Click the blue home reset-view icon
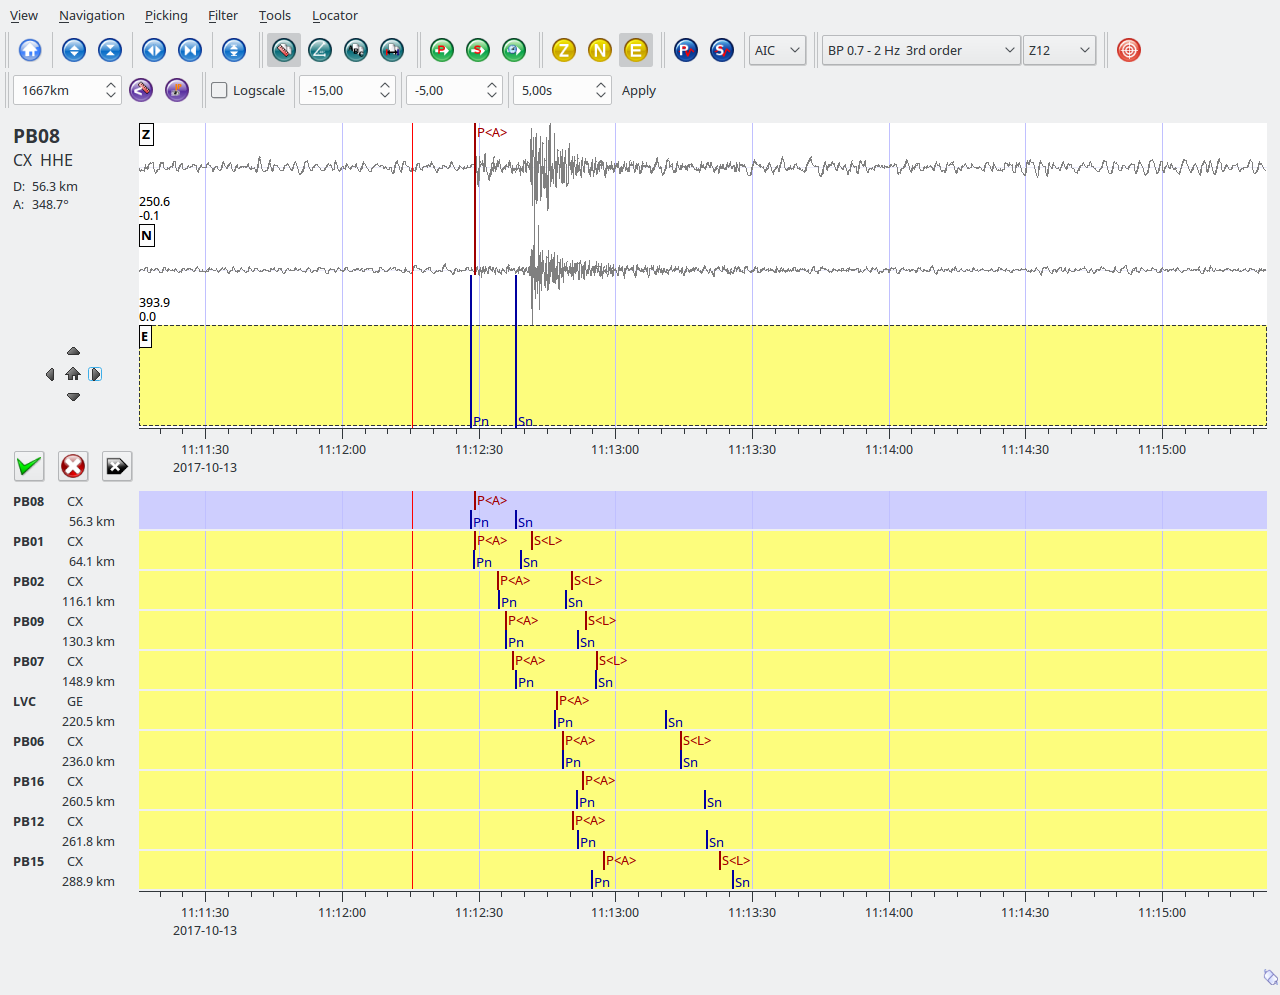Viewport: 1280px width, 995px height. pos(30,50)
